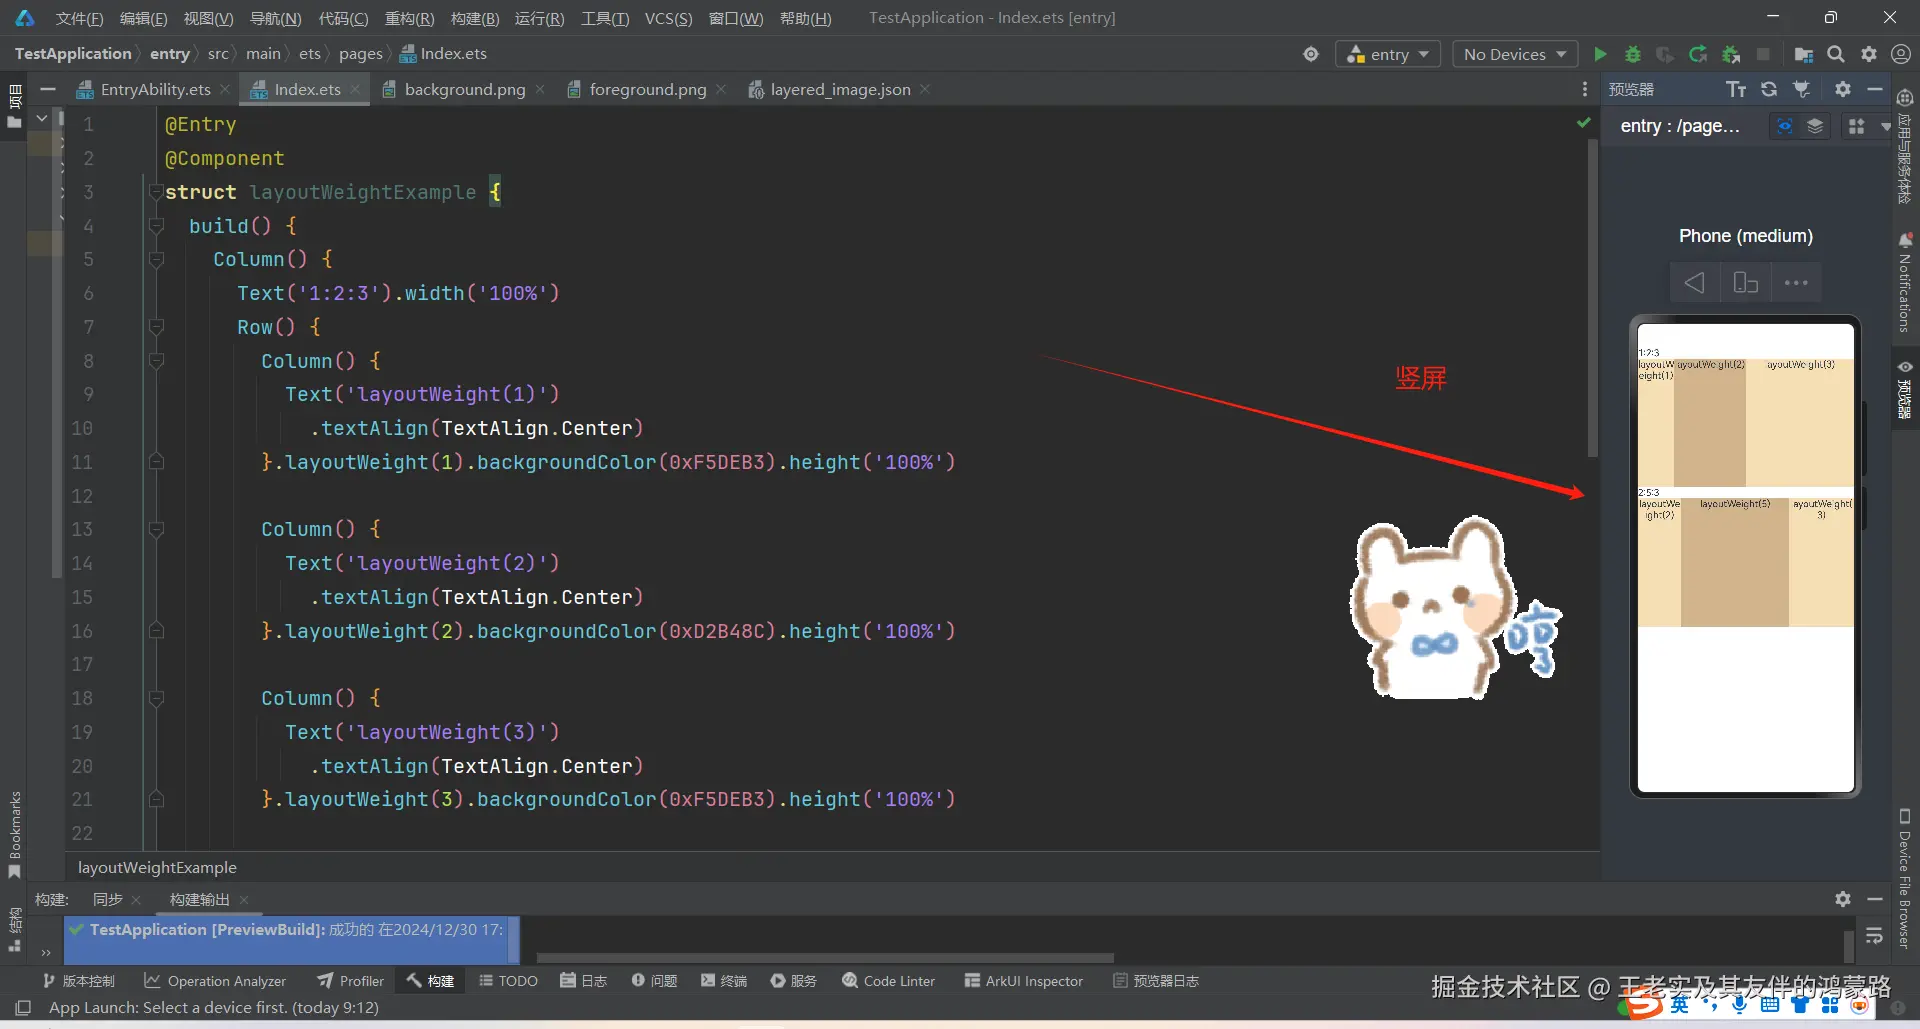Select the TestApplication PreviewBuild result row
The height and width of the screenshot is (1029, 1920).
pos(293,930)
